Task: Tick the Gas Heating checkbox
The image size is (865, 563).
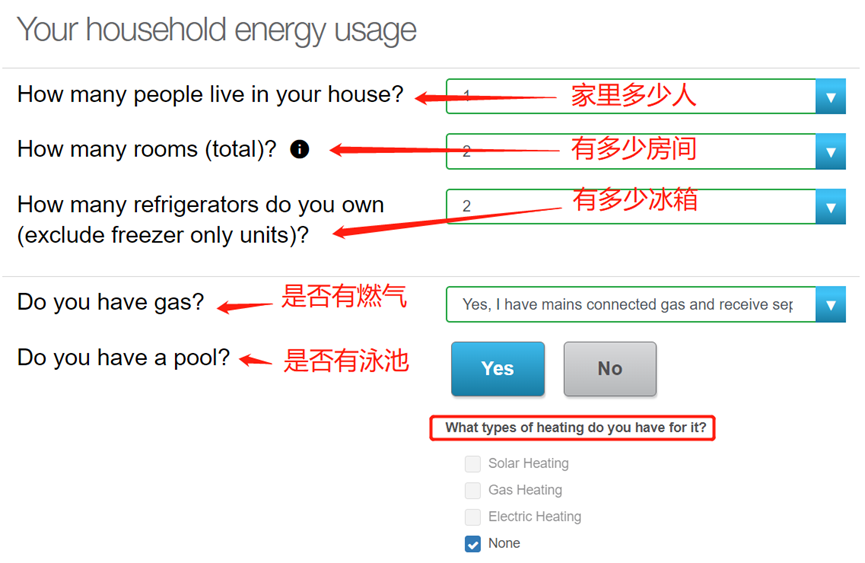Action: tap(473, 490)
